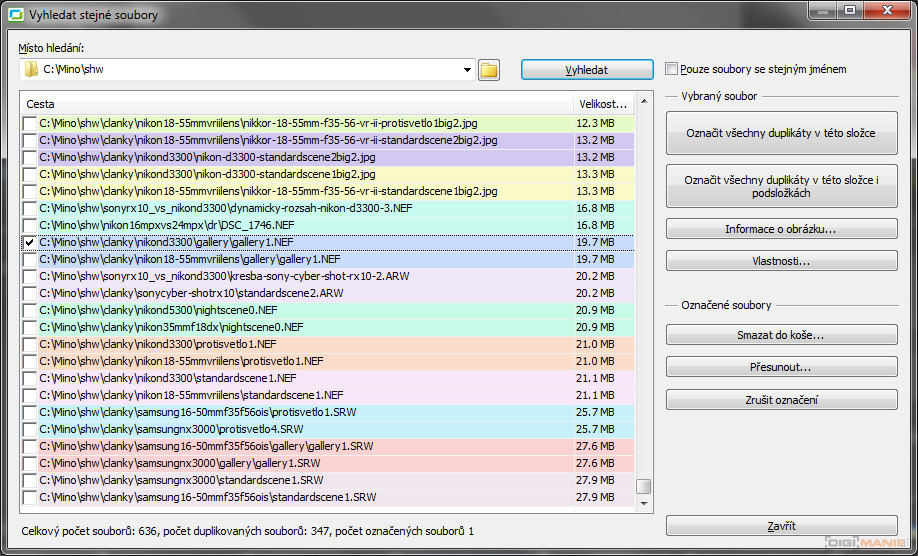The image size is (918, 556).
Task: Enable 'Pouze soubory se stejným jménem' checkbox
Action: coord(672,70)
